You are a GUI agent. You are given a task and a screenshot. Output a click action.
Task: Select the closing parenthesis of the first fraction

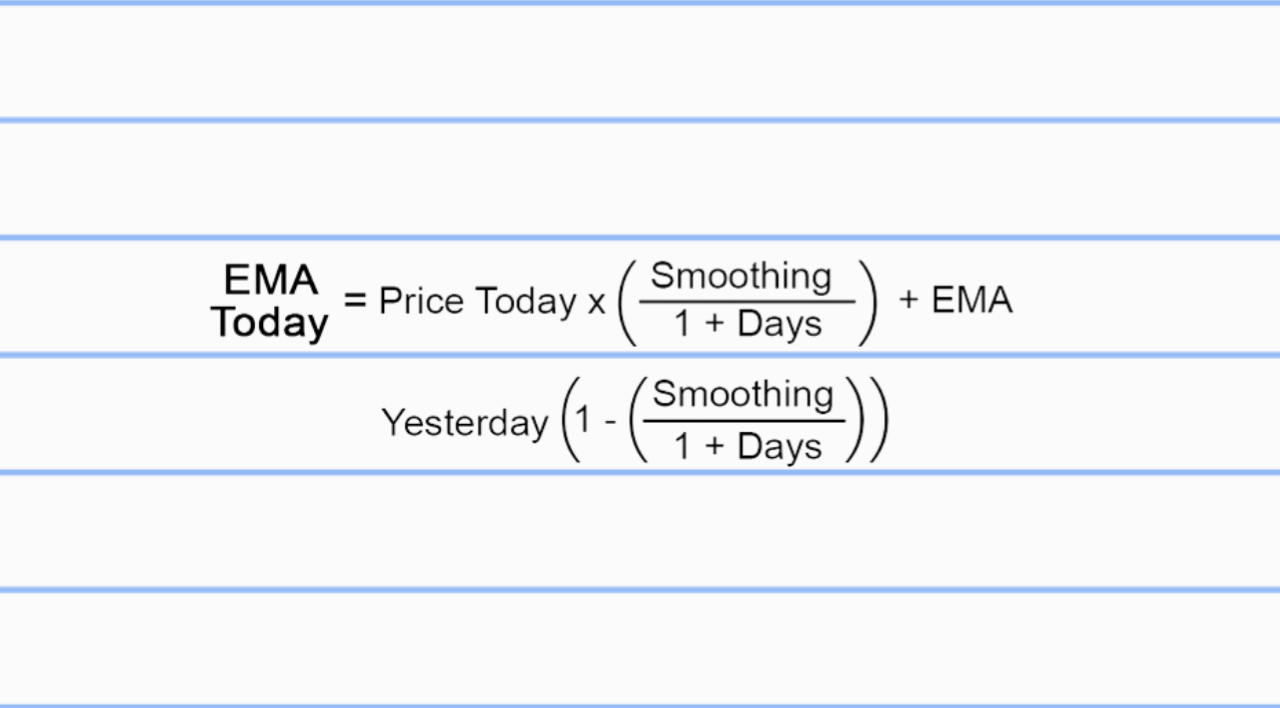(x=868, y=301)
